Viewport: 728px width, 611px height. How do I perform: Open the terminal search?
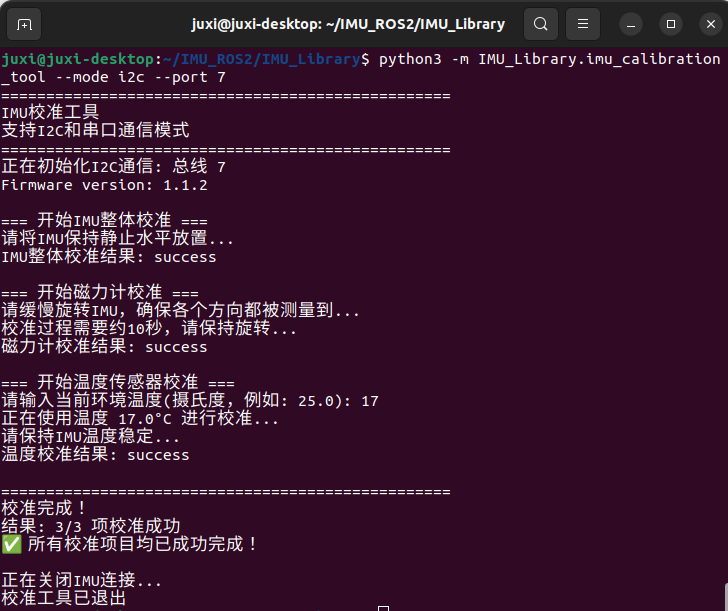pos(541,24)
